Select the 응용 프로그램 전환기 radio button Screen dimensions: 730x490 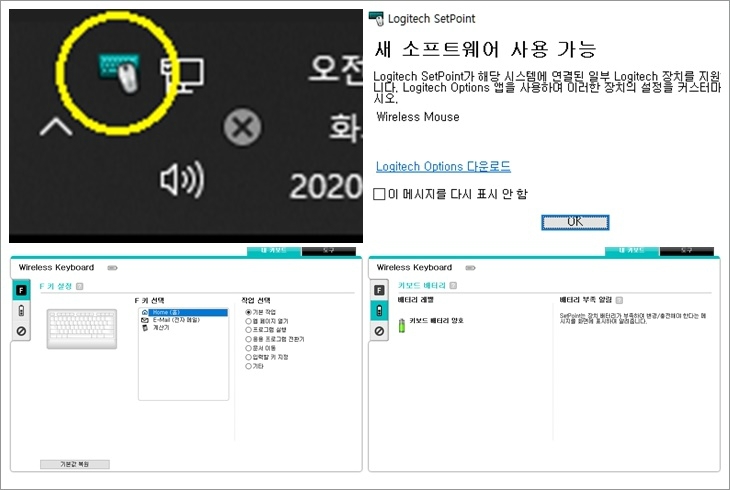[x=248, y=339]
